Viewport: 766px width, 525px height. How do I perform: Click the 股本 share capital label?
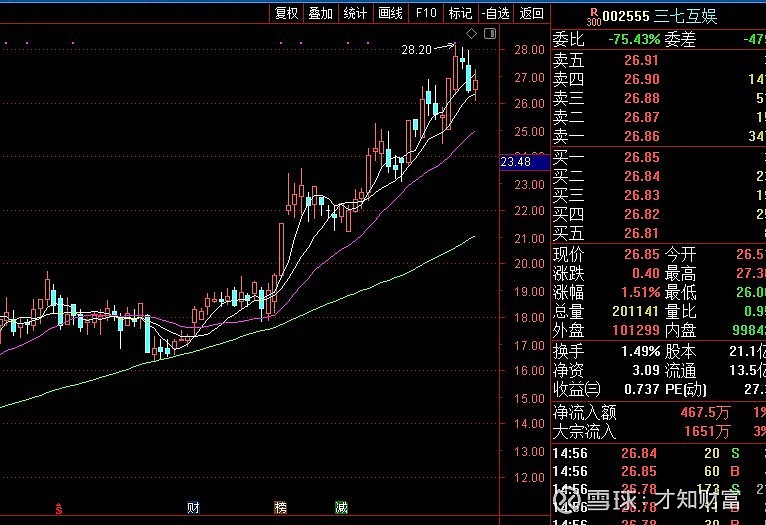point(680,352)
